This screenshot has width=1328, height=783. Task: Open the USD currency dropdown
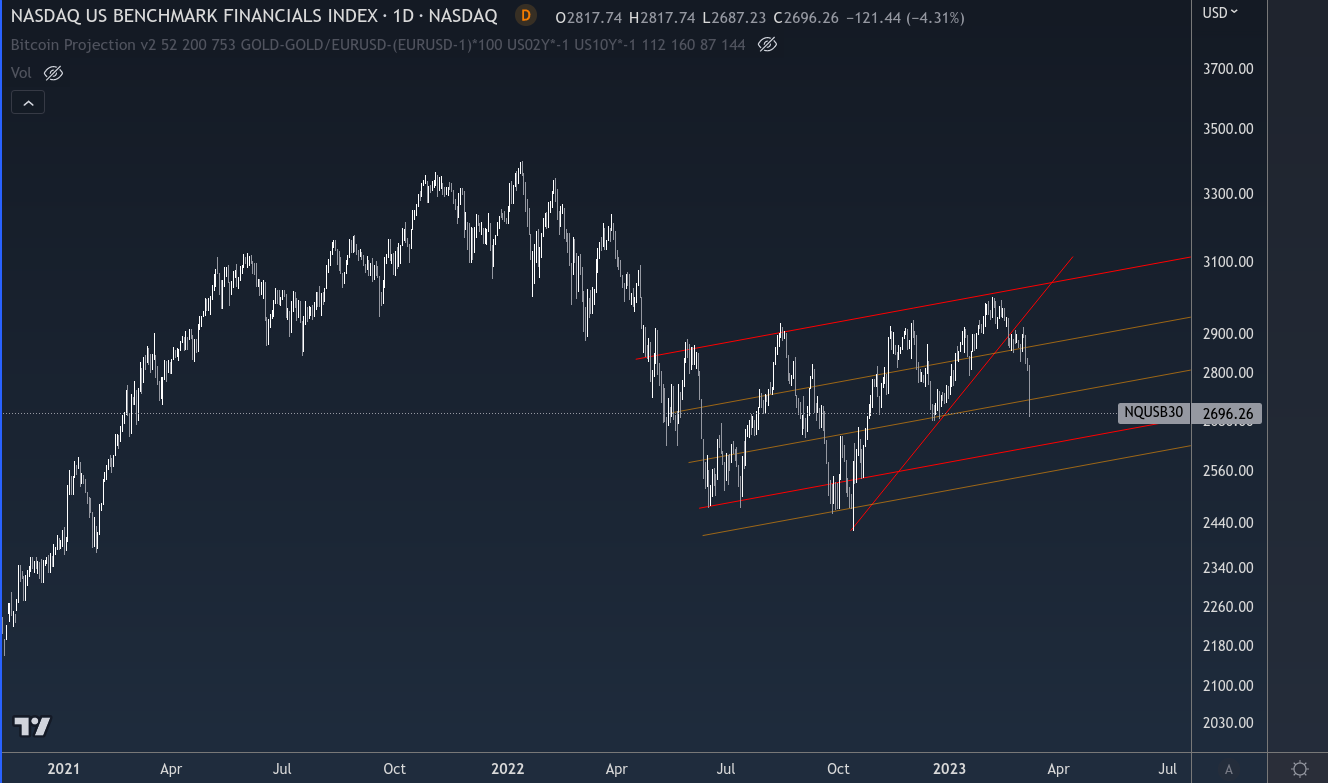coord(1220,12)
